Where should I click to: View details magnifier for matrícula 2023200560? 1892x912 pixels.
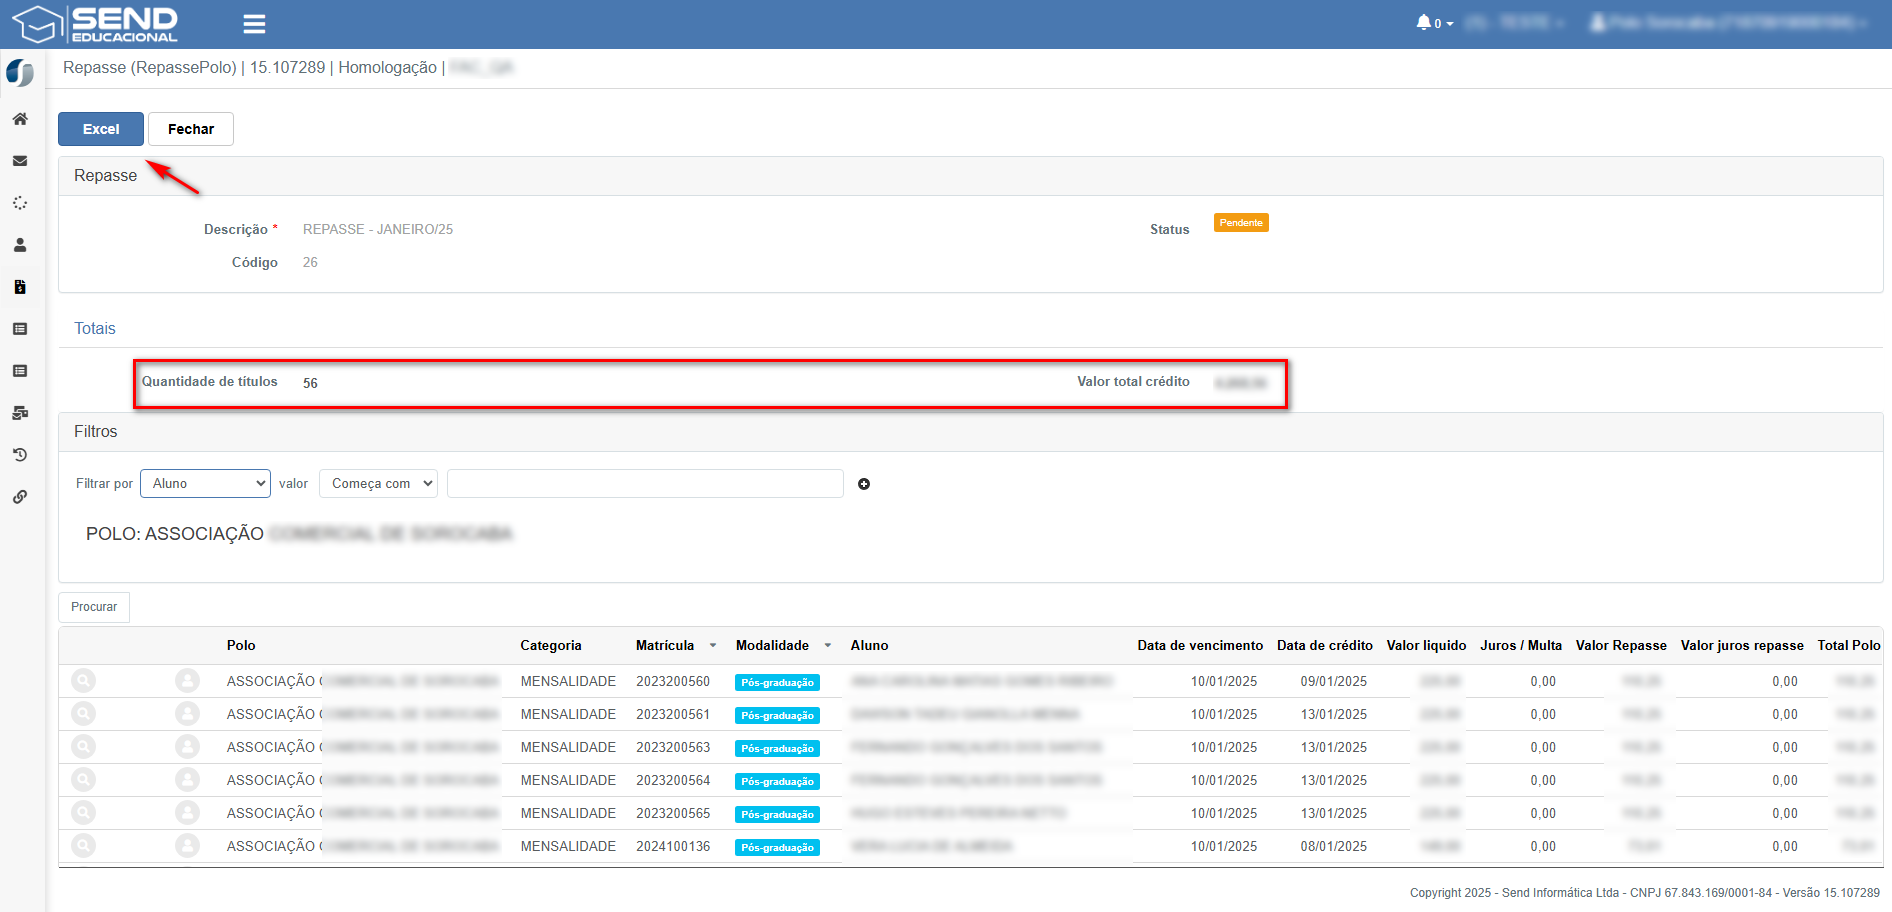[x=84, y=681]
